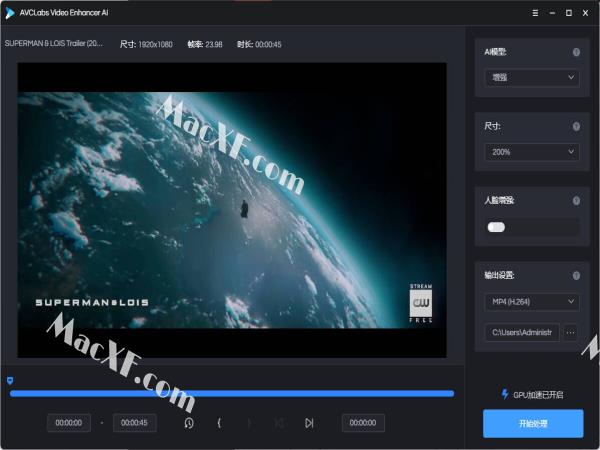Browse output folder with ellipsis button
600x450 pixels.
570,333
